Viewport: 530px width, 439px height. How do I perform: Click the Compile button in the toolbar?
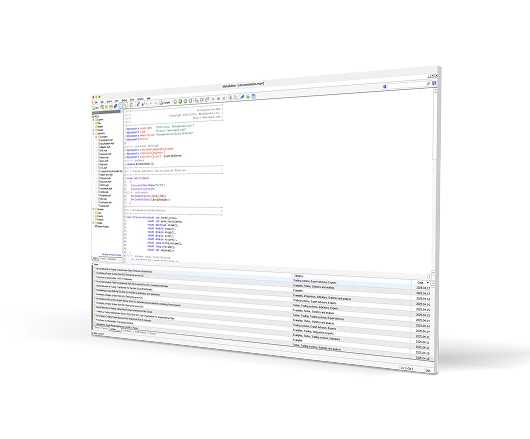(165, 102)
